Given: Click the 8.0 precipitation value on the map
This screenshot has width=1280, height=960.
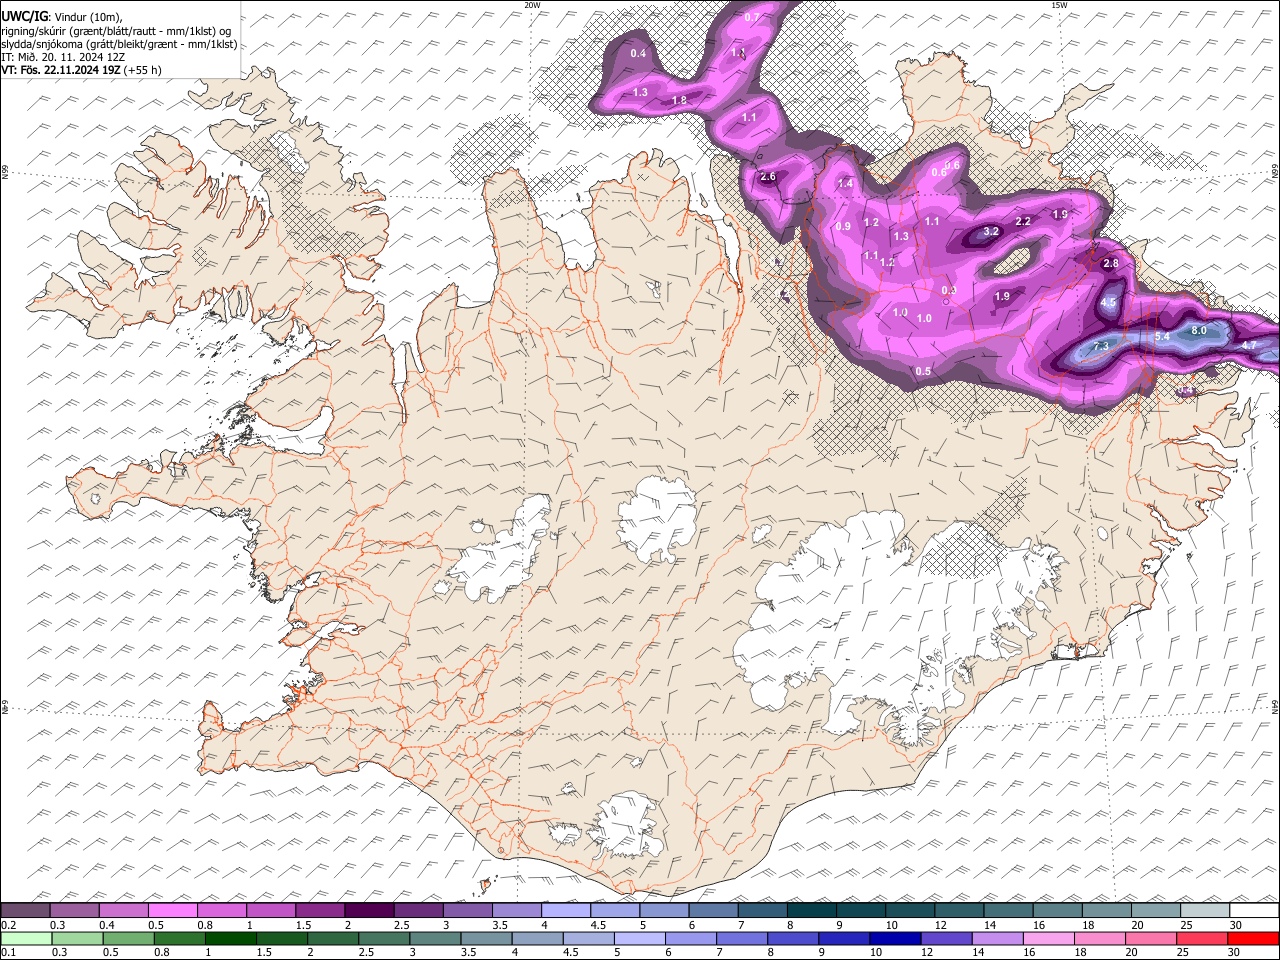Looking at the screenshot, I should pos(1200,330).
